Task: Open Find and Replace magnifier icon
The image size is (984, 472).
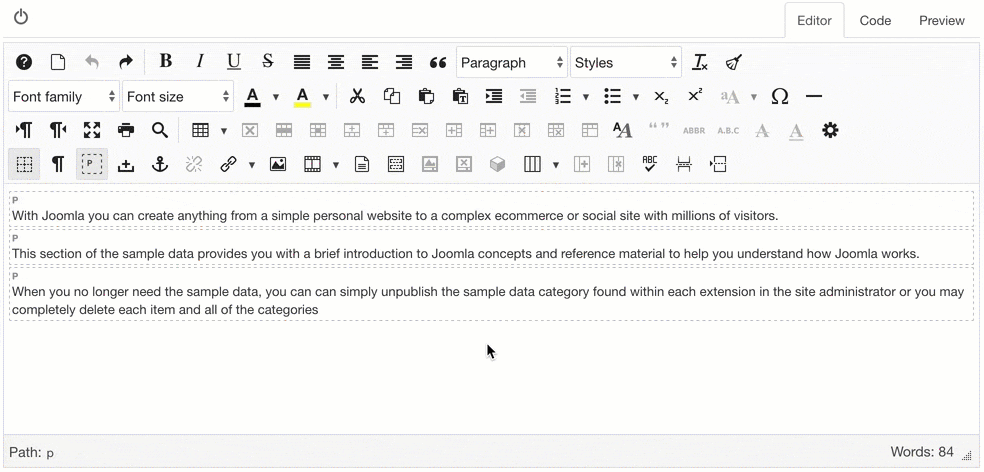Action: point(160,130)
